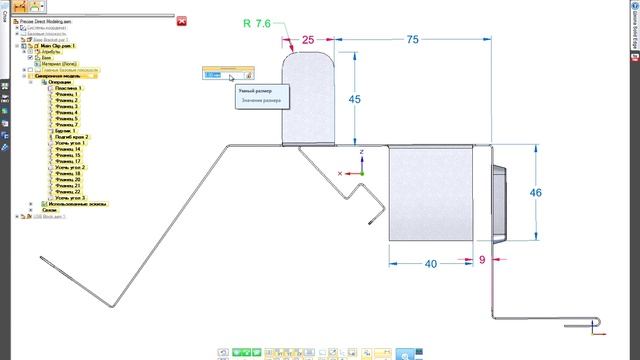The height and width of the screenshot is (360, 640).
Task: Click the red 25 dimension value
Action: click(x=308, y=40)
